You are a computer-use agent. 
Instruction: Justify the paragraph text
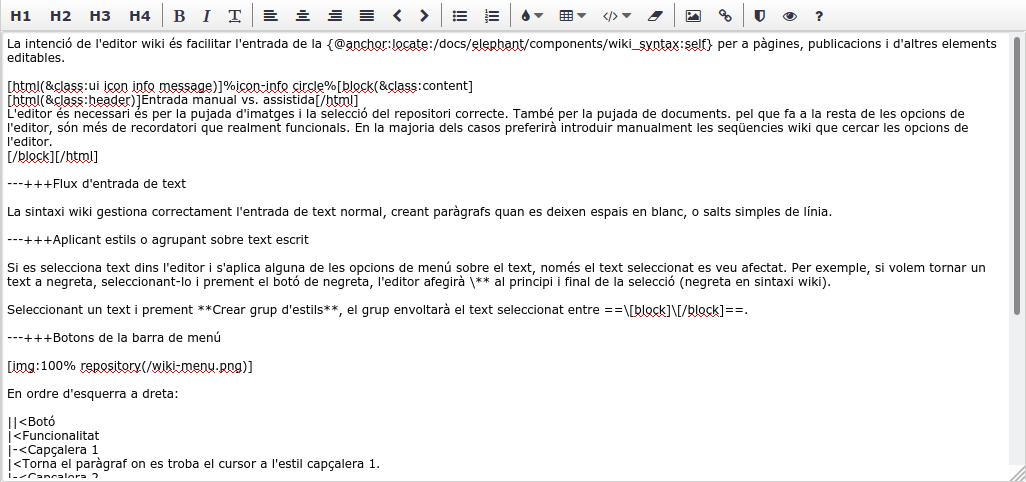click(366, 16)
